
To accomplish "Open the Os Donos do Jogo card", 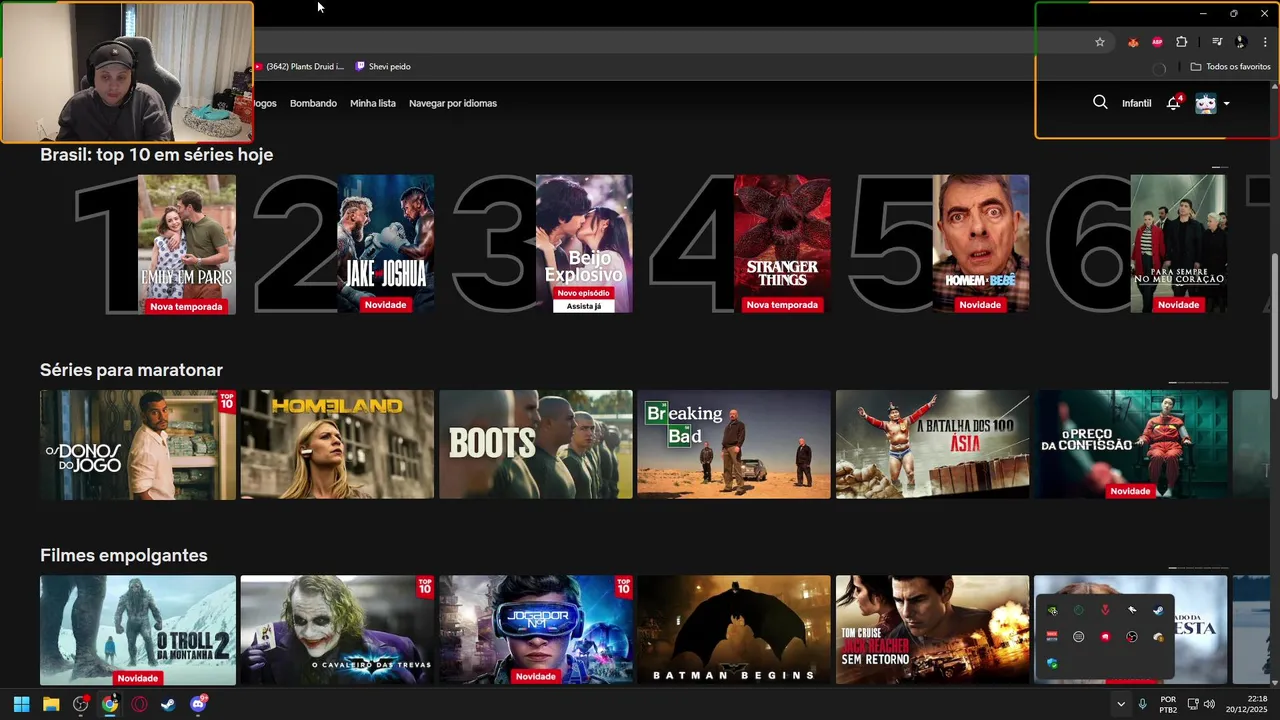I will click(x=138, y=444).
